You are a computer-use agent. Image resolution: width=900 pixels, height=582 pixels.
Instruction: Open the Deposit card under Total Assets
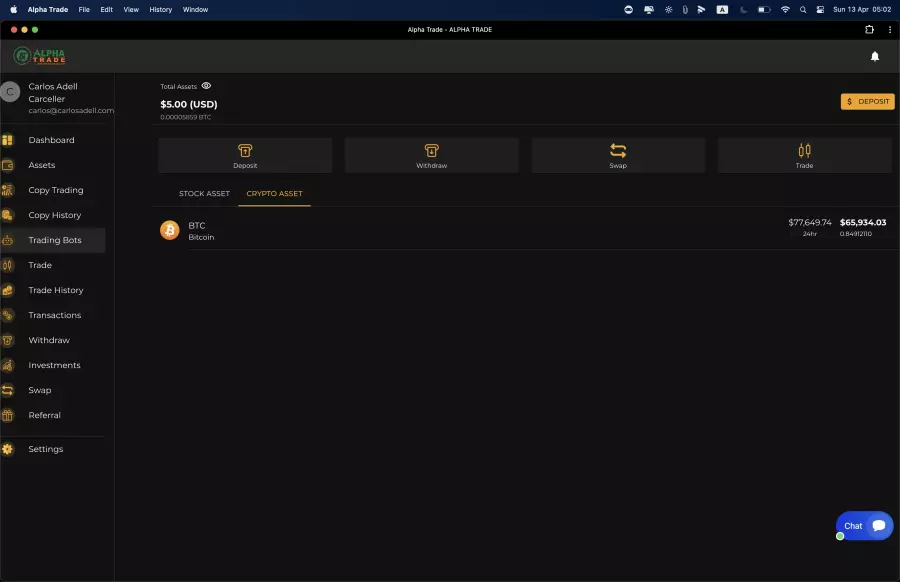click(x=245, y=156)
